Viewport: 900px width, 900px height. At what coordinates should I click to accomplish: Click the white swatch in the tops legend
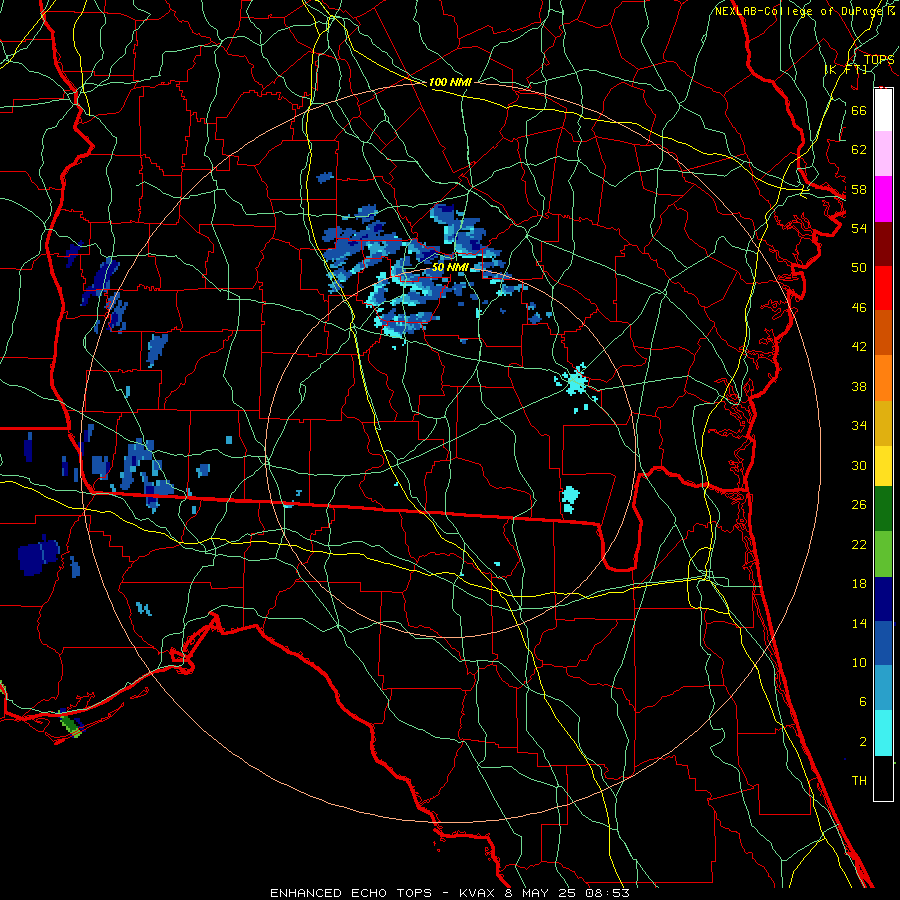pyautogui.click(x=883, y=110)
